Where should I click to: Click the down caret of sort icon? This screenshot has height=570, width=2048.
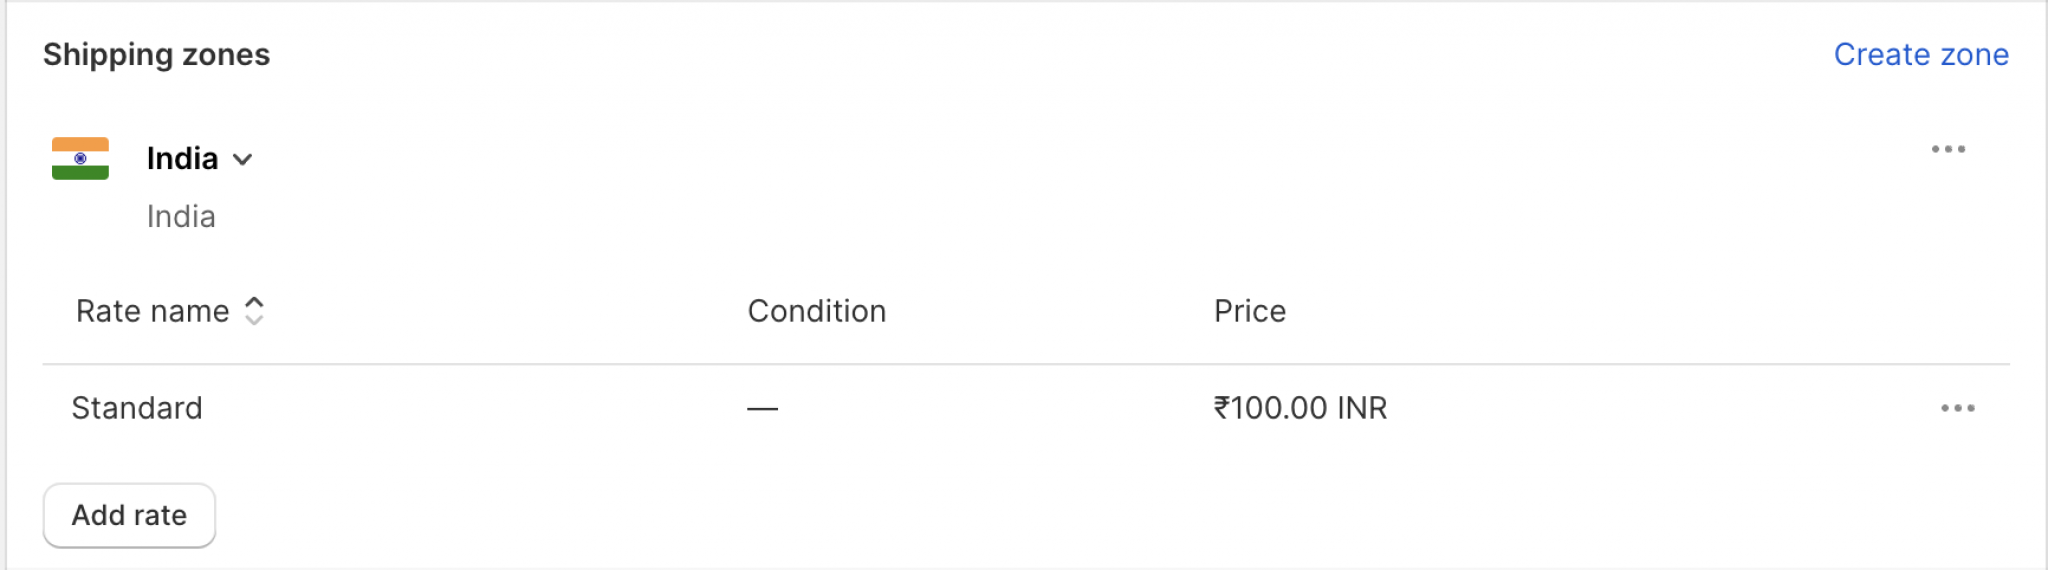[254, 320]
